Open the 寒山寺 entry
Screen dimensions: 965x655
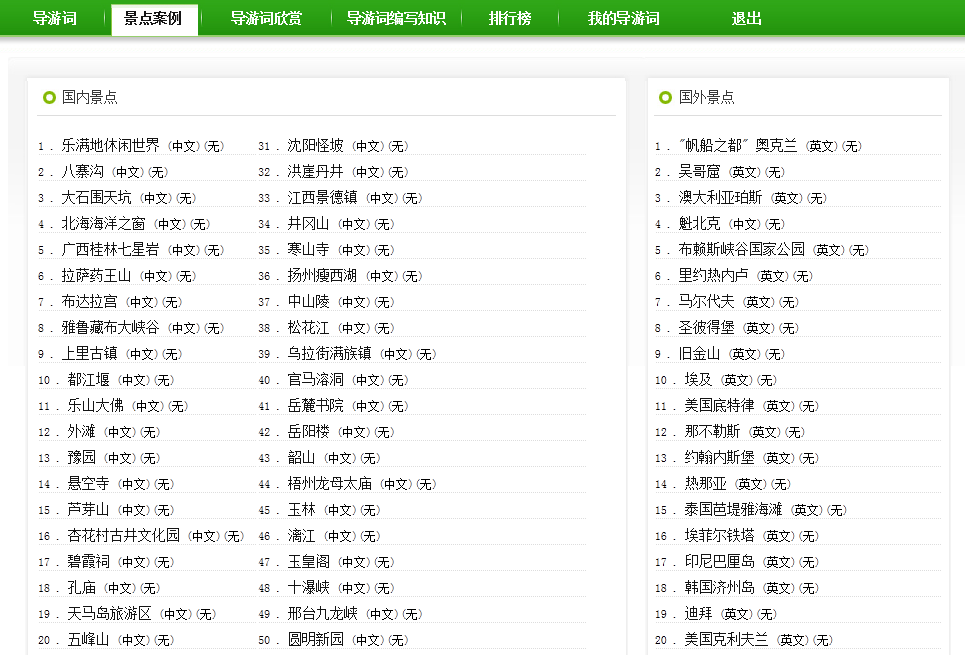click(x=308, y=249)
